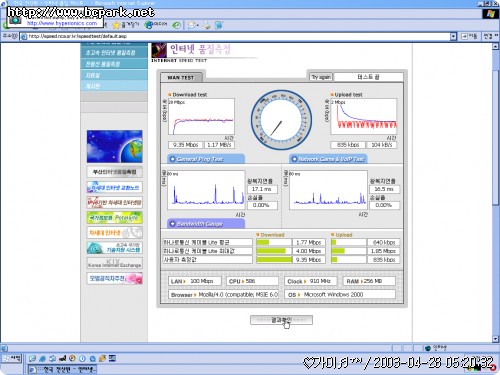500x375 pixels.
Task: Click the 104 kB/s upload result field
Action: [381, 145]
